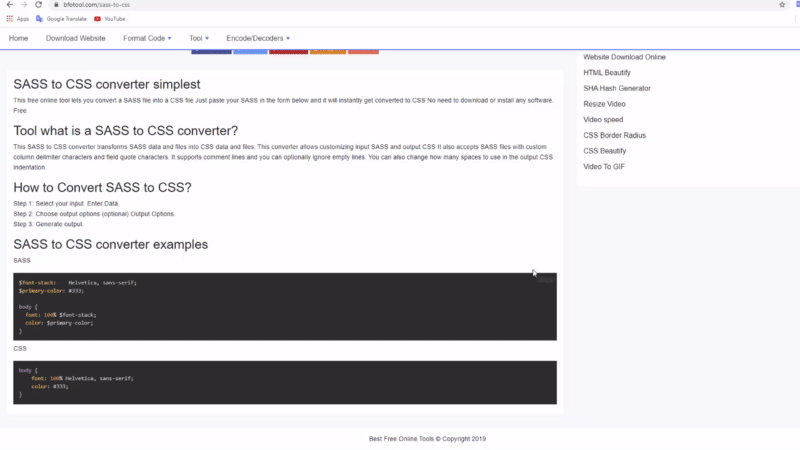
Task: Open the YouTube bookmark
Action: 110,18
